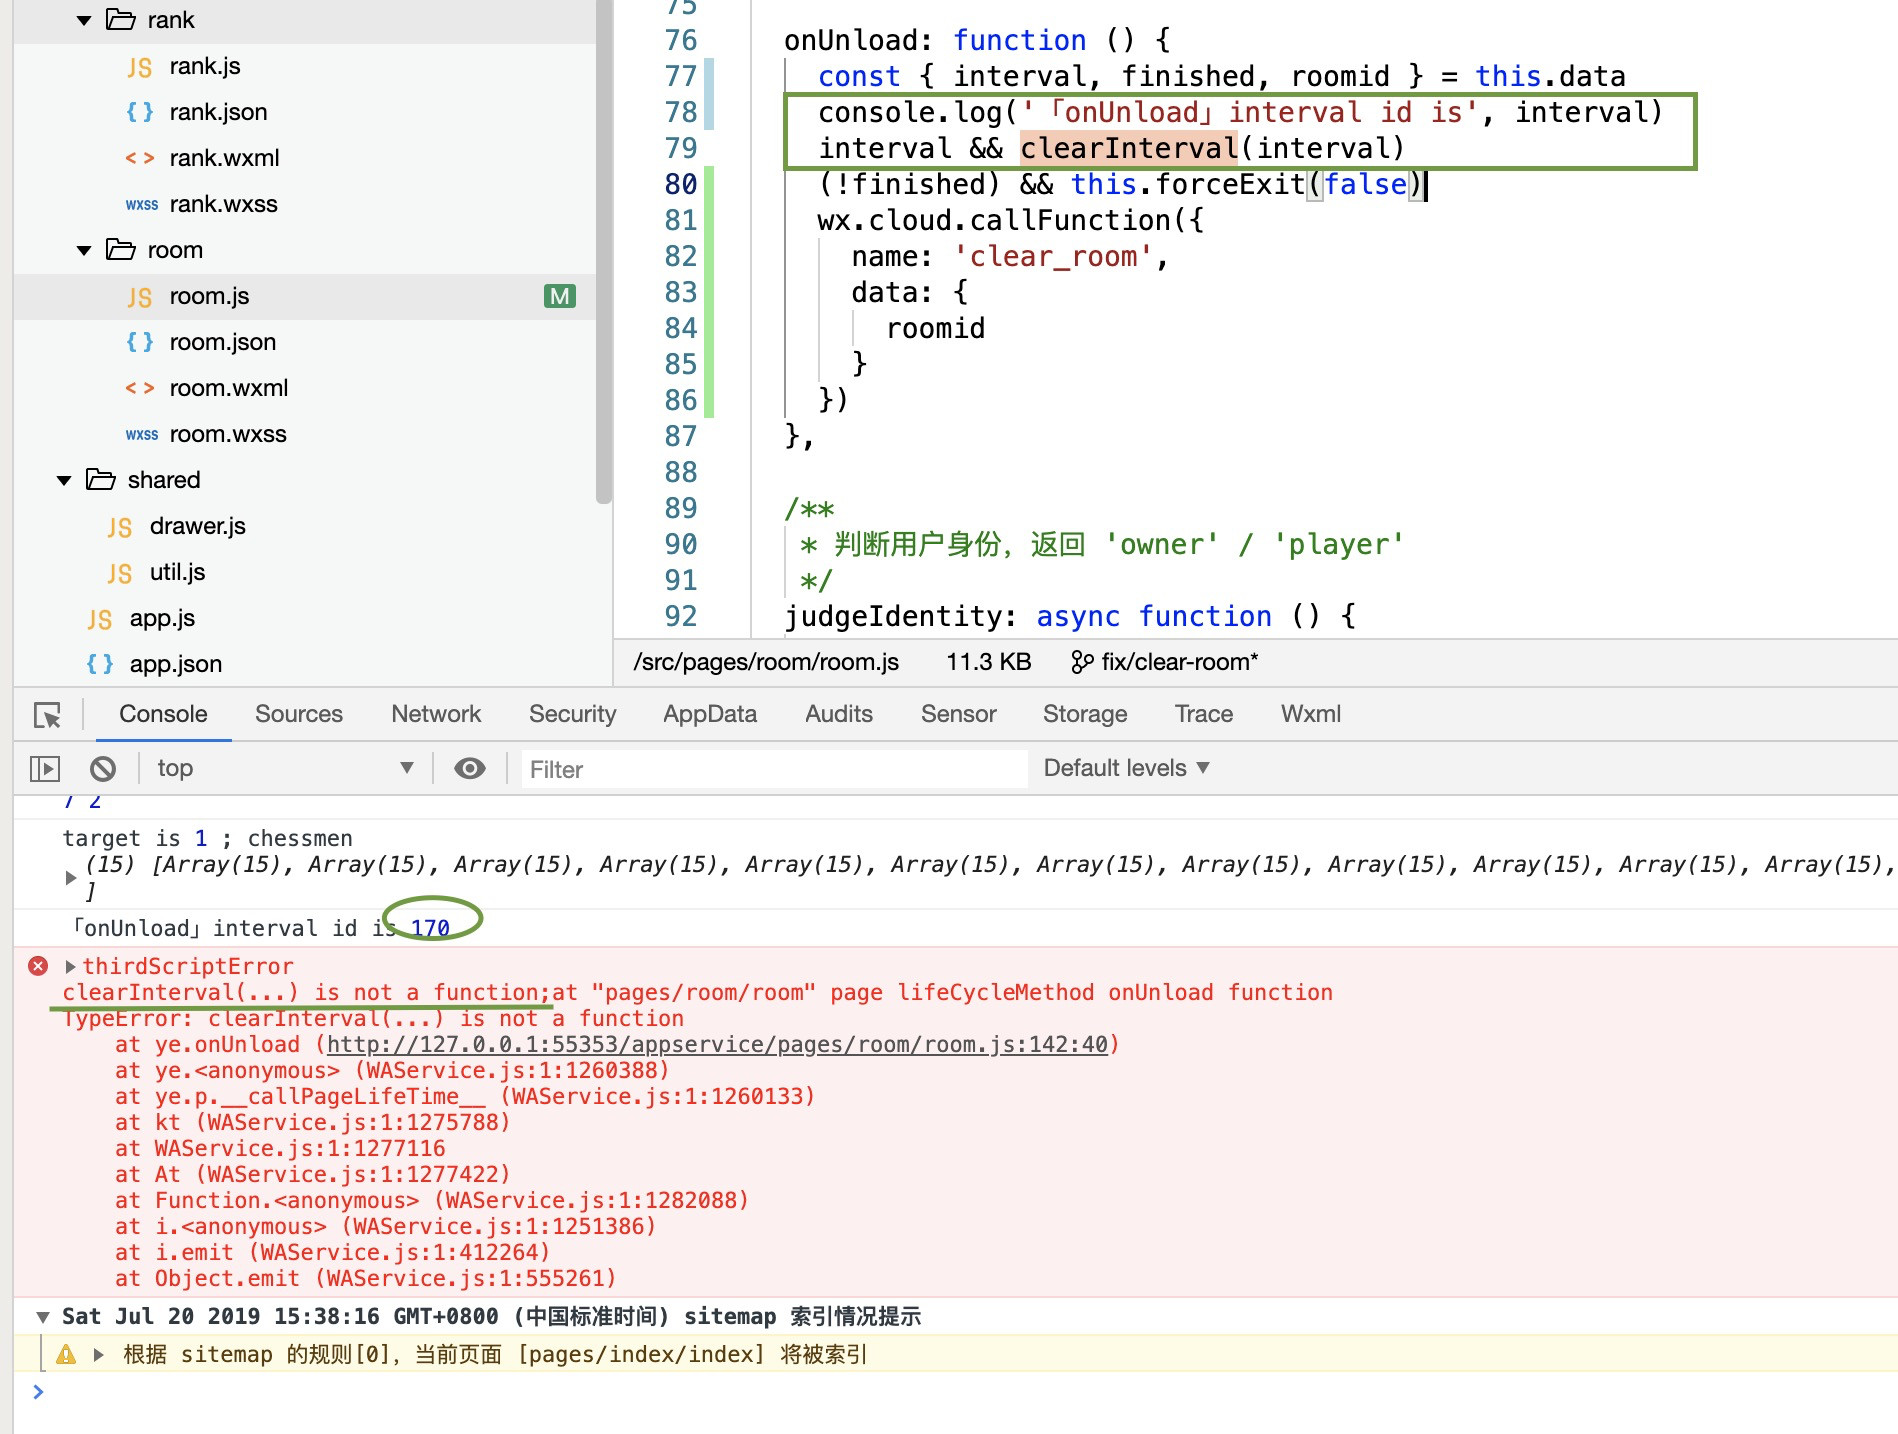Click the shared folder icon
The width and height of the screenshot is (1898, 1434).
pos(101,479)
